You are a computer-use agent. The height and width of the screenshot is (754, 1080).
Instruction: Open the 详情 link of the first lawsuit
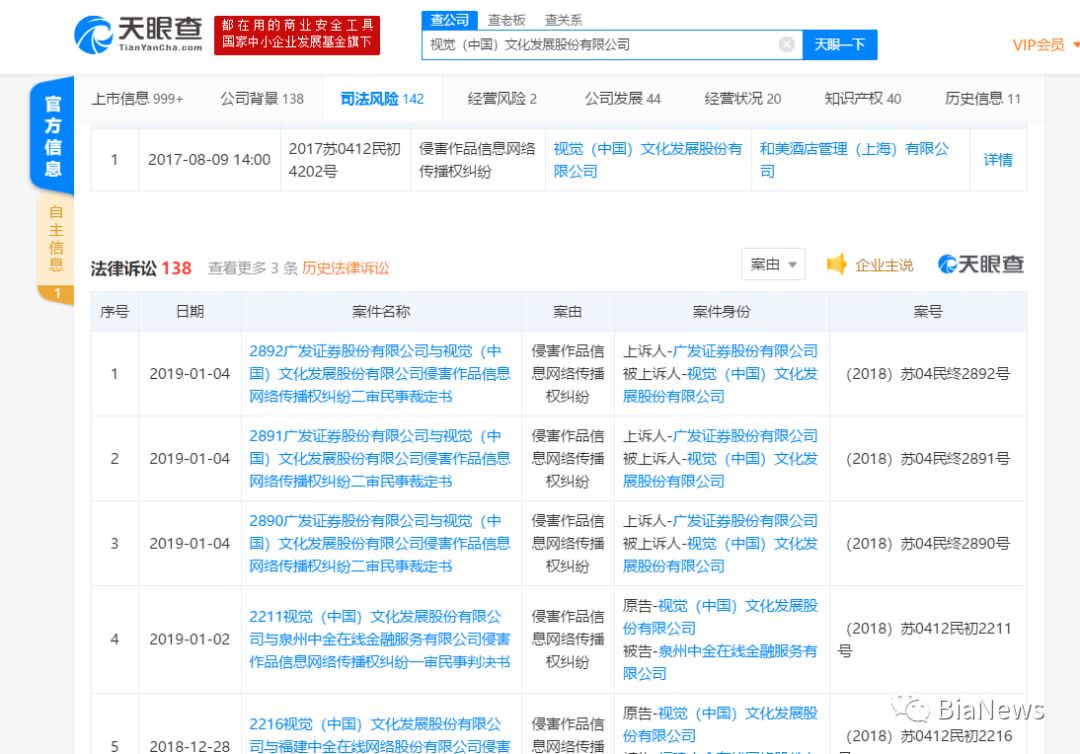tap(998, 159)
